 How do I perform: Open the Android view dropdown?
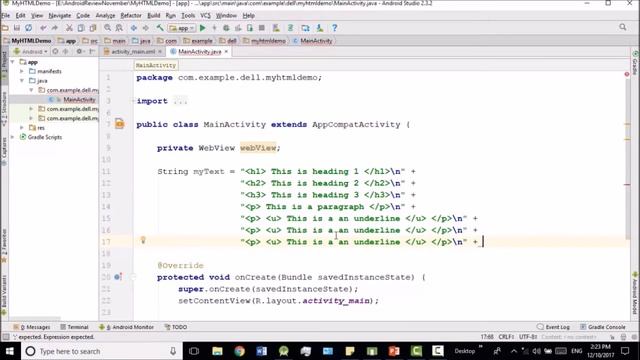pyautogui.click(x=31, y=52)
